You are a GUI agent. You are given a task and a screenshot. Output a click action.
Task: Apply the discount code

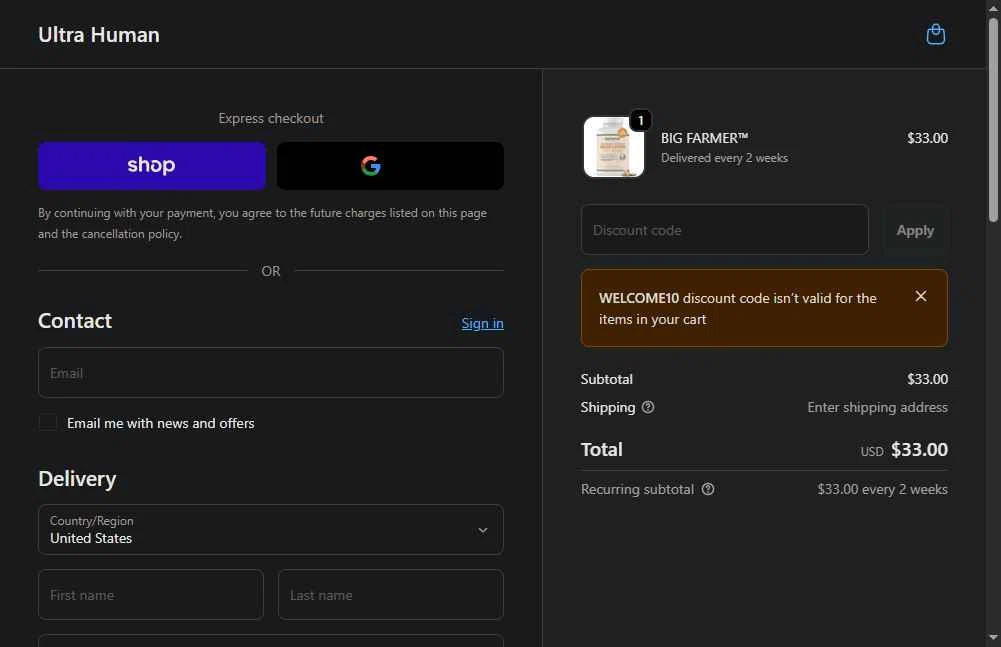point(915,230)
